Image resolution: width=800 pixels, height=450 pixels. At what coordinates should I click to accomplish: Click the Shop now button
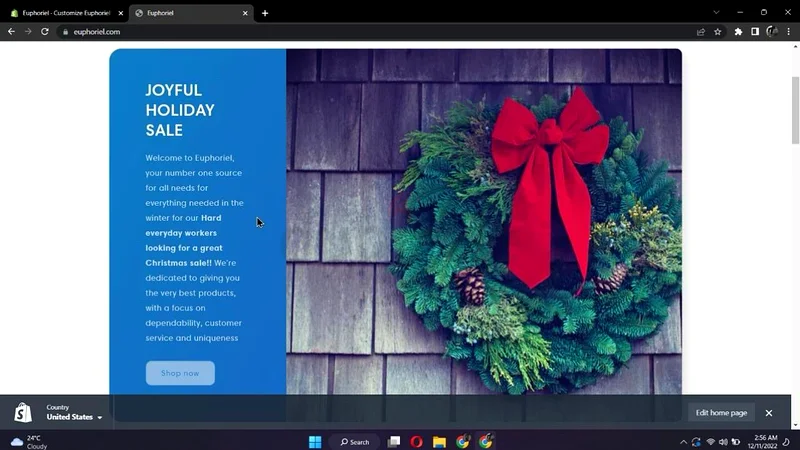180,373
